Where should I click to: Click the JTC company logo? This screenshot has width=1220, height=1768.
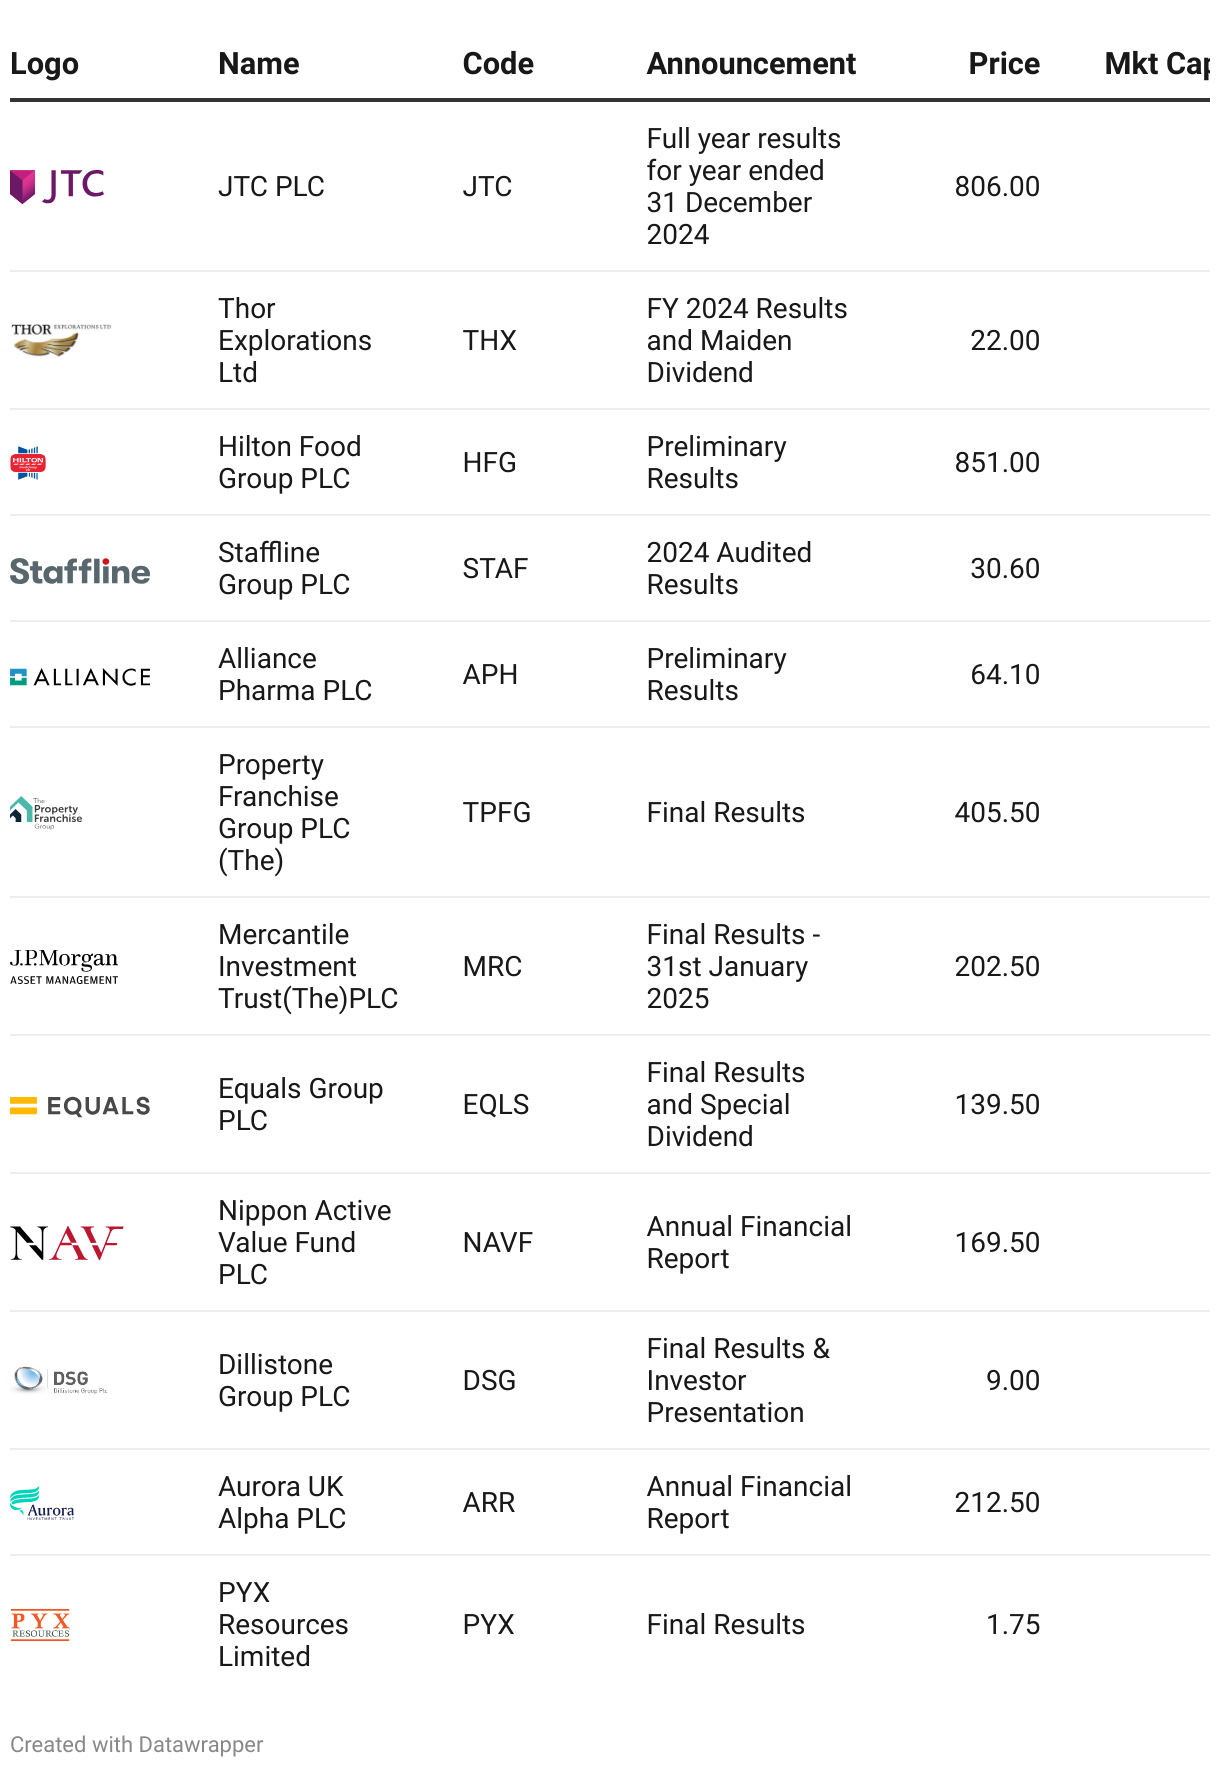[57, 186]
